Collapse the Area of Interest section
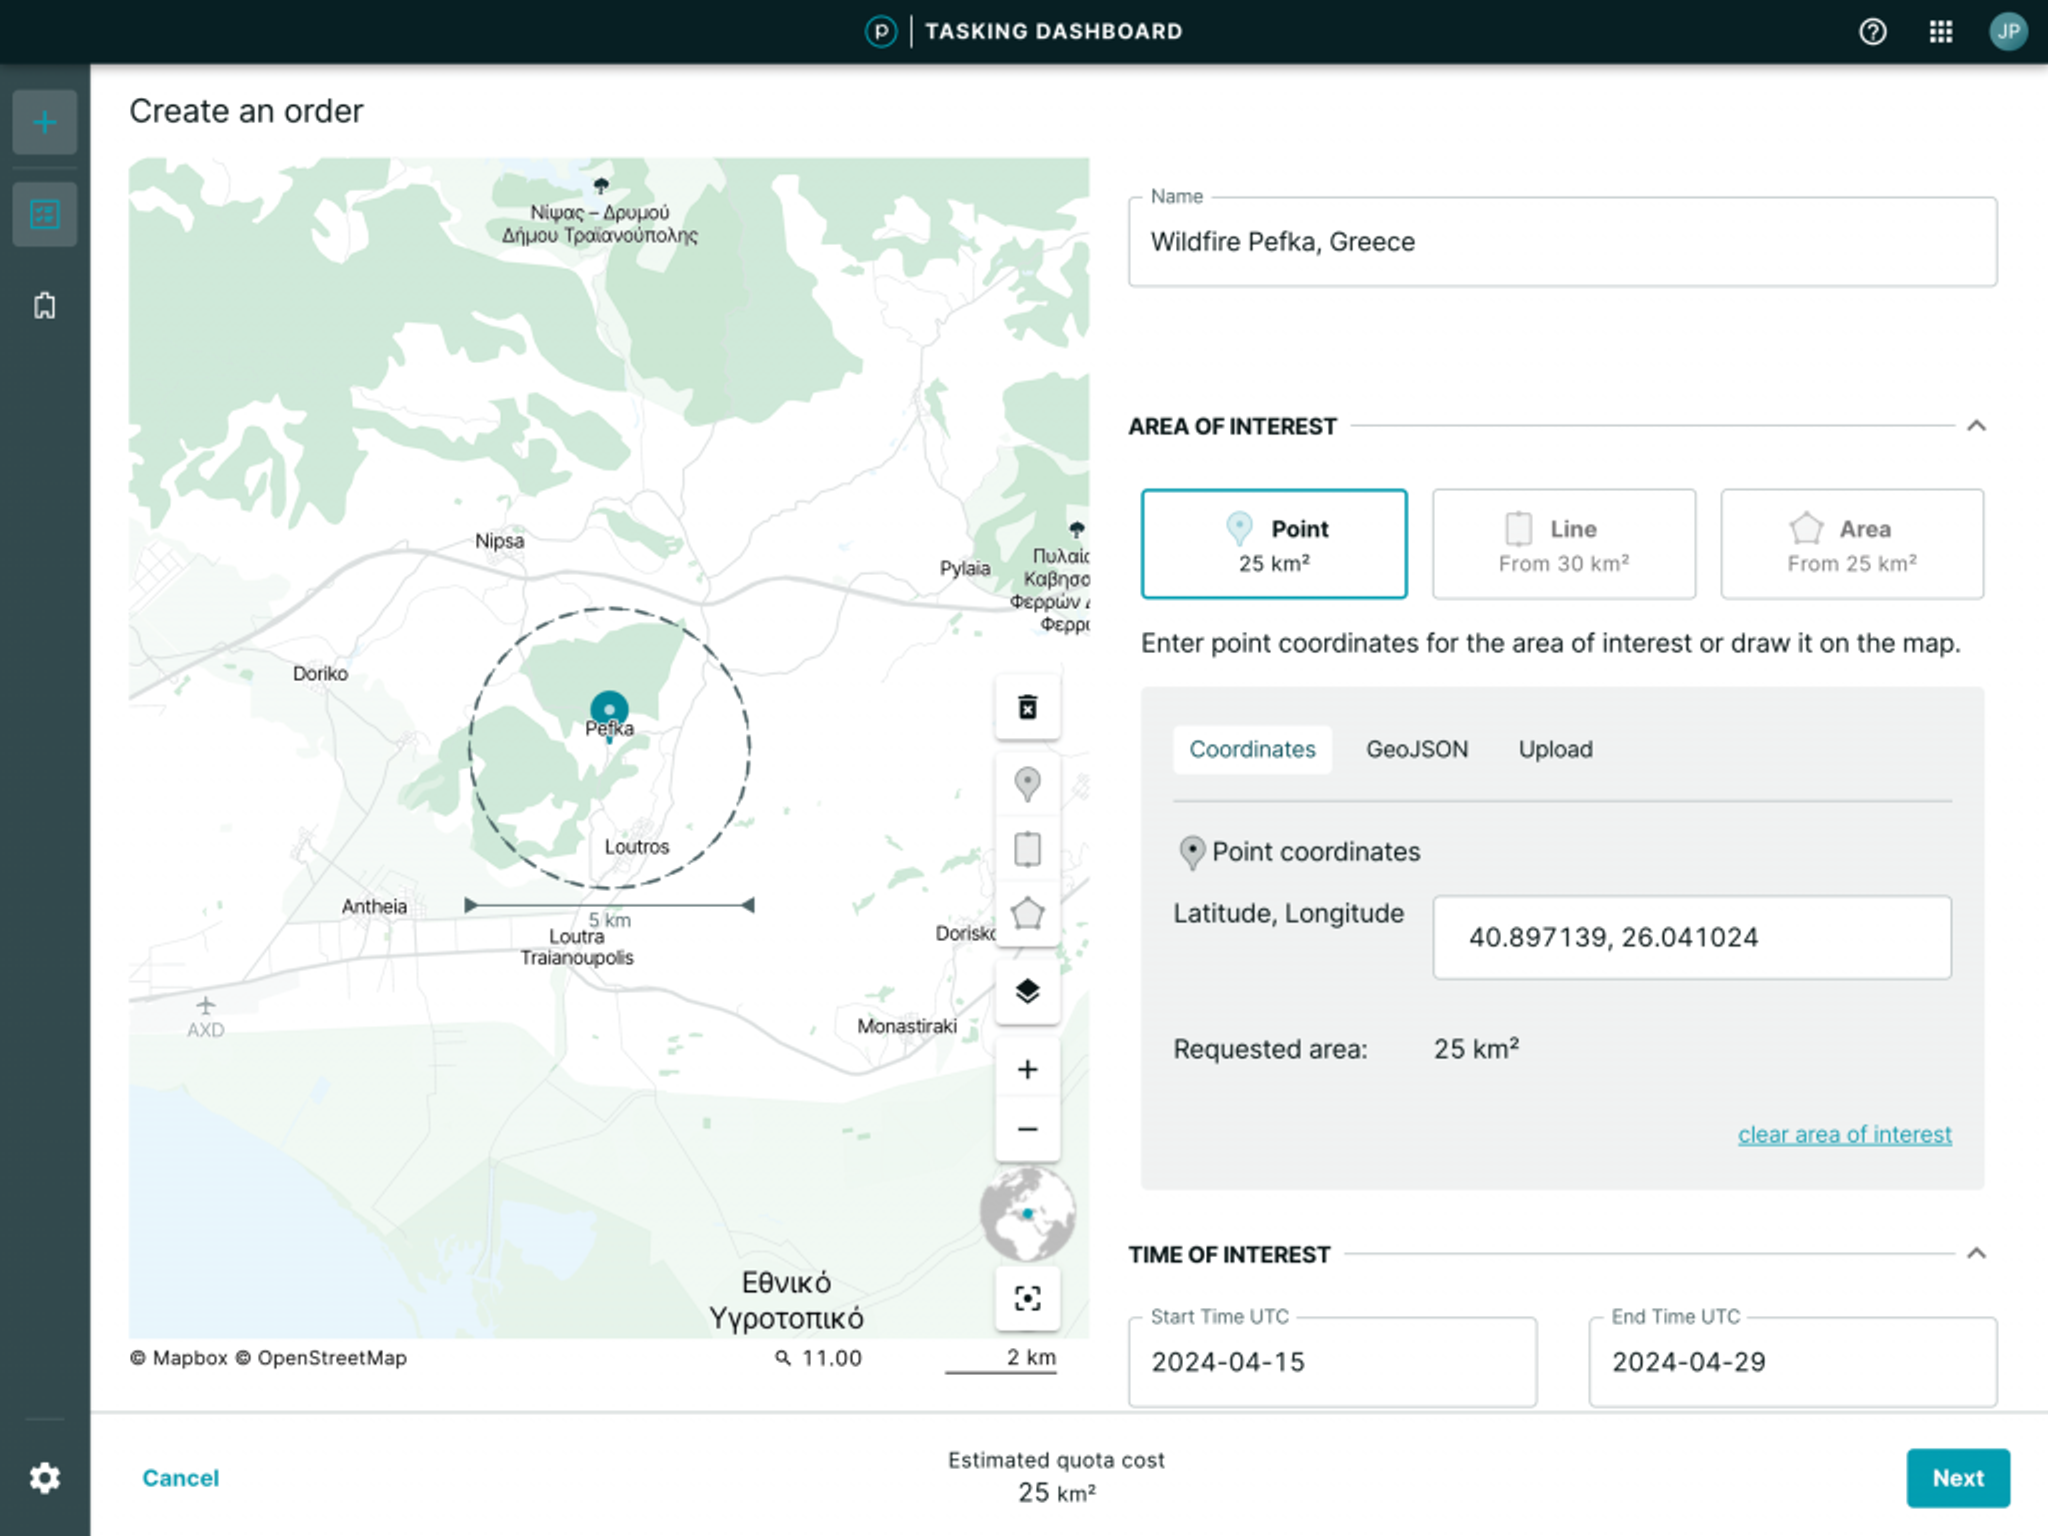 click(x=1976, y=426)
